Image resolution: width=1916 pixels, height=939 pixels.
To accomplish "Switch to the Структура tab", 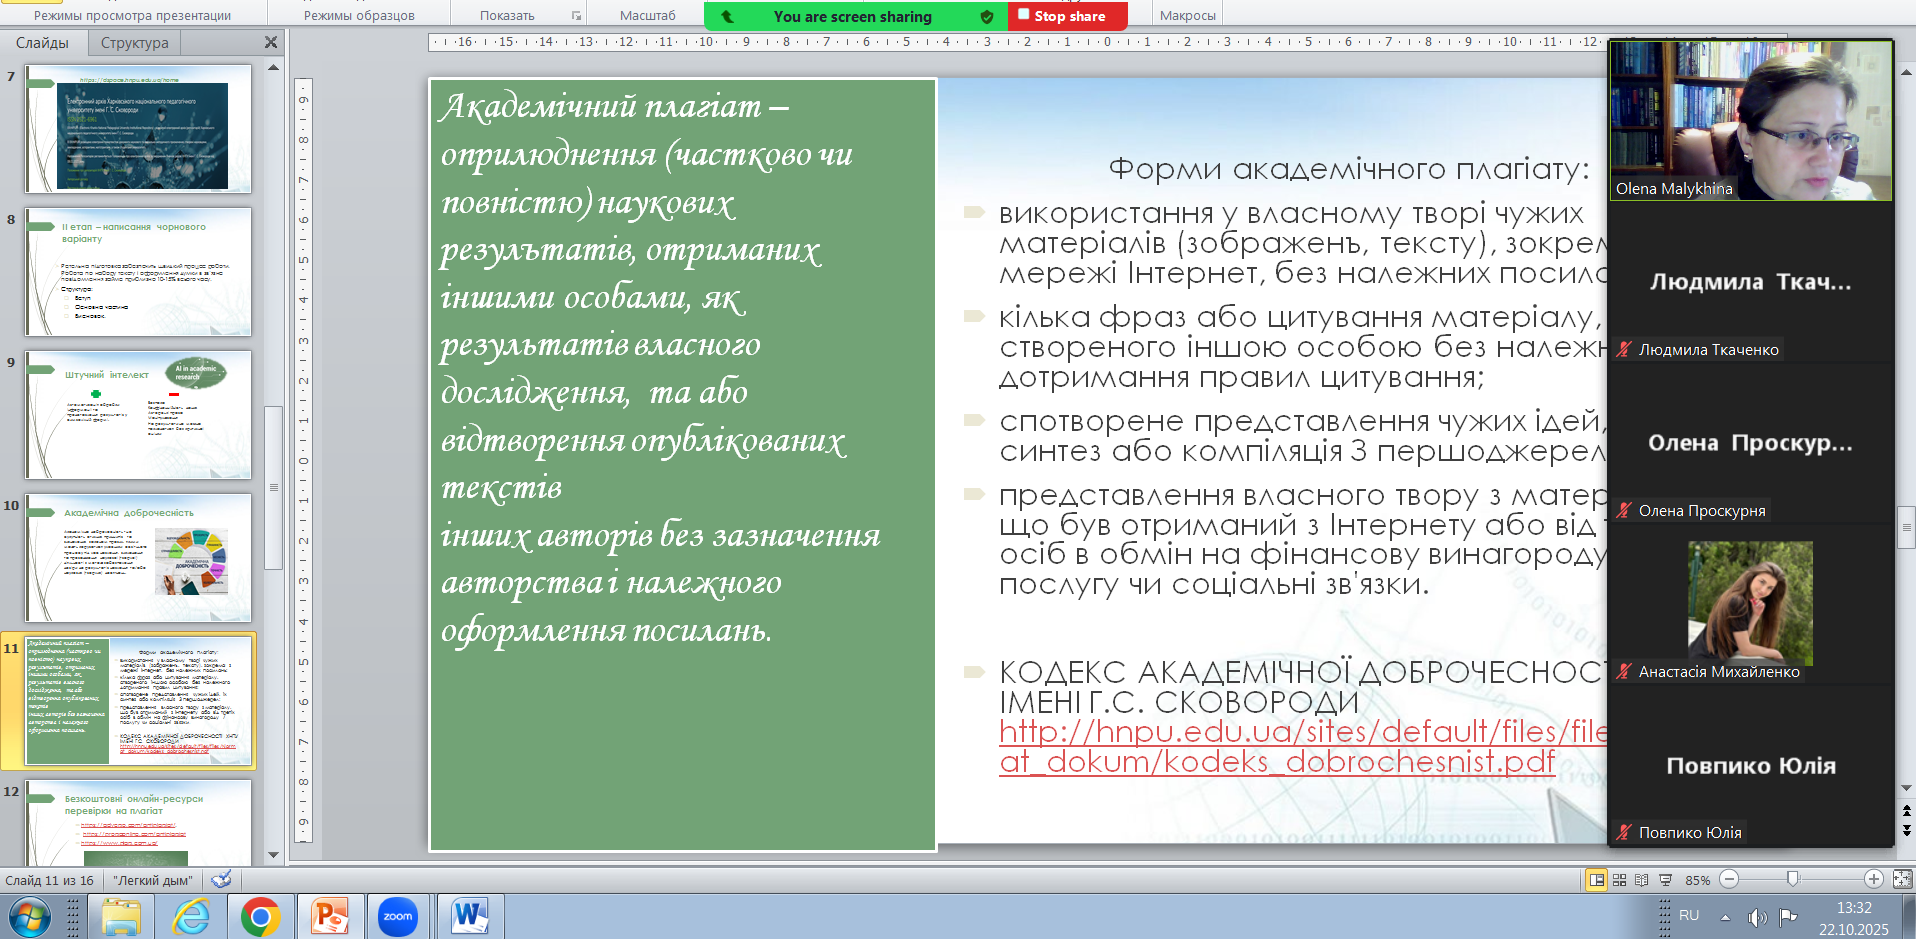I will coord(135,43).
